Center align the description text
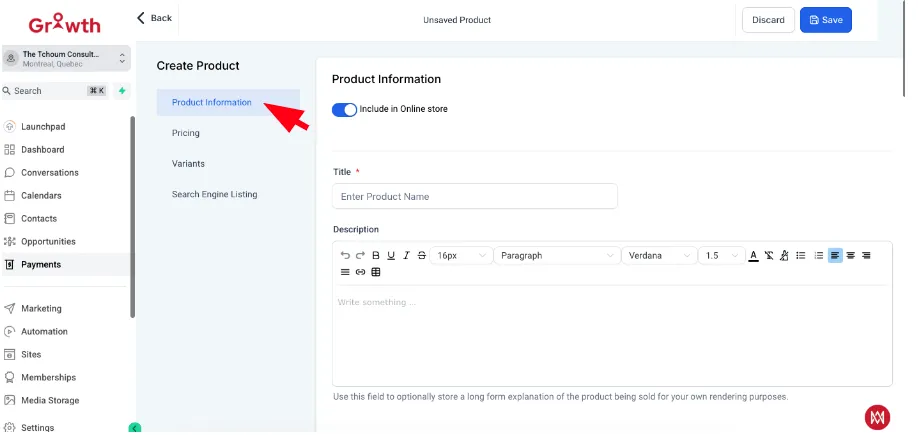The width and height of the screenshot is (919, 435). (850, 256)
